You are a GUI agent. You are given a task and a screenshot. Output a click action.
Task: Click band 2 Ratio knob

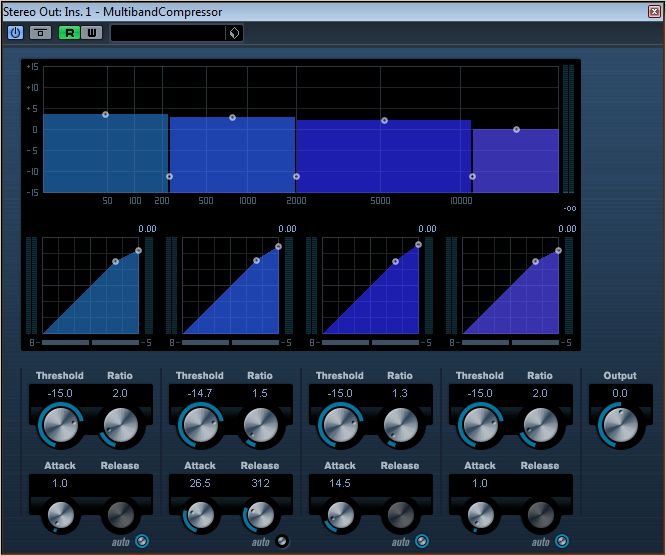click(261, 425)
